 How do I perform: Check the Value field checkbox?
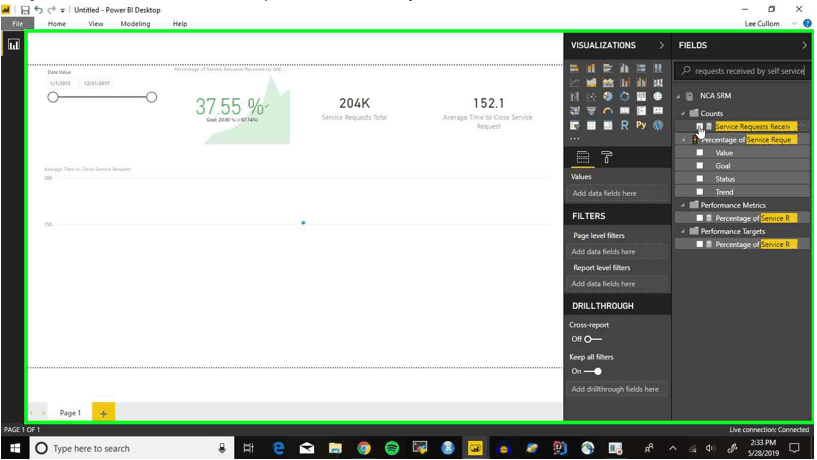(x=700, y=153)
